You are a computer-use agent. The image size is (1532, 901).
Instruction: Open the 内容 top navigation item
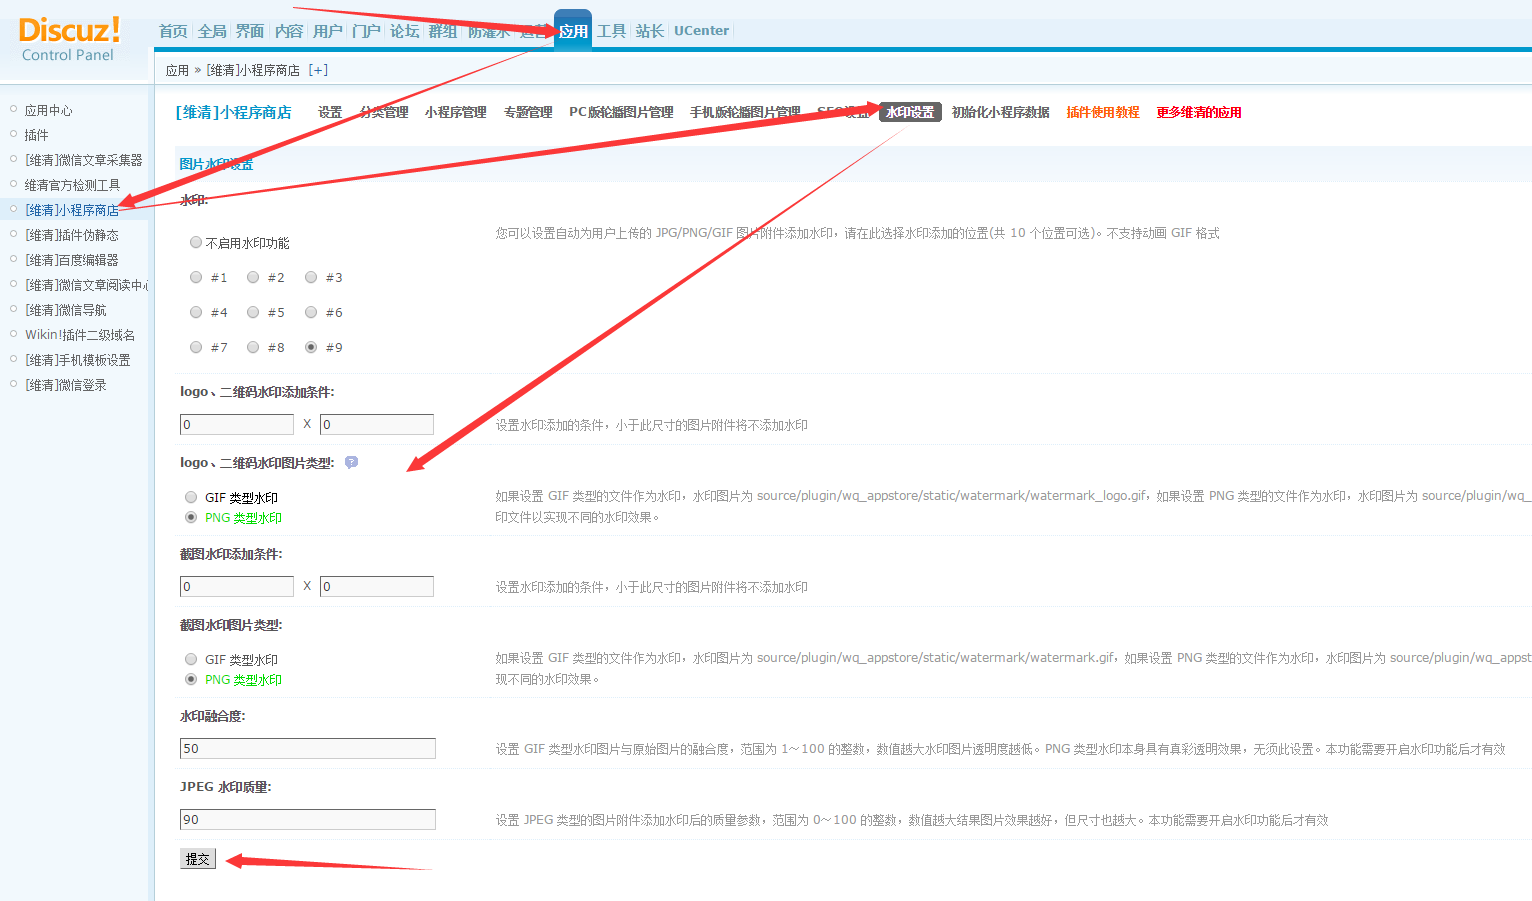[x=289, y=31]
